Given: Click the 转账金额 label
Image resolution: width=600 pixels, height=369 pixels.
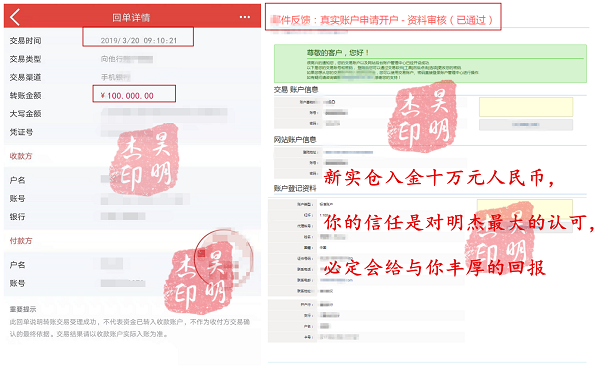Looking at the screenshot, I should (x=25, y=96).
